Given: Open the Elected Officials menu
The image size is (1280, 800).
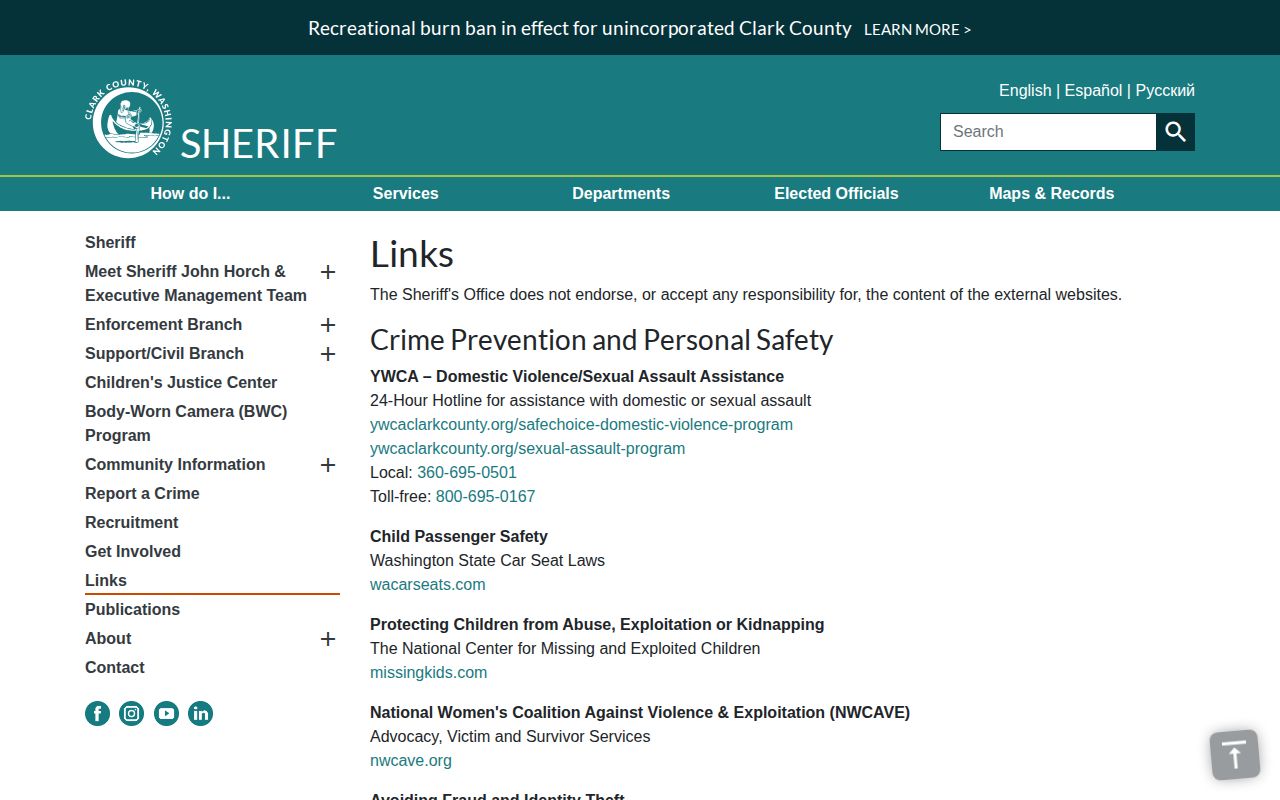Looking at the screenshot, I should click(x=836, y=194).
